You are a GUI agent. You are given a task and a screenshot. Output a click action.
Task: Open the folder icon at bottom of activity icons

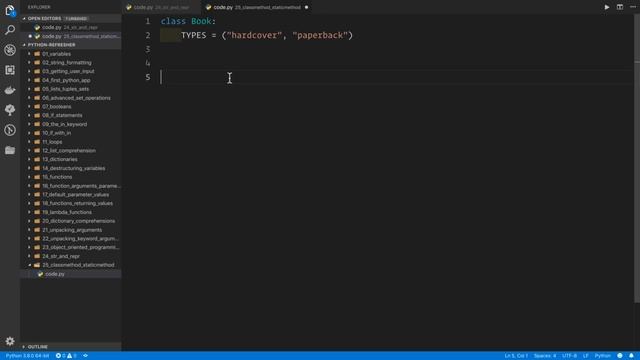point(10,150)
